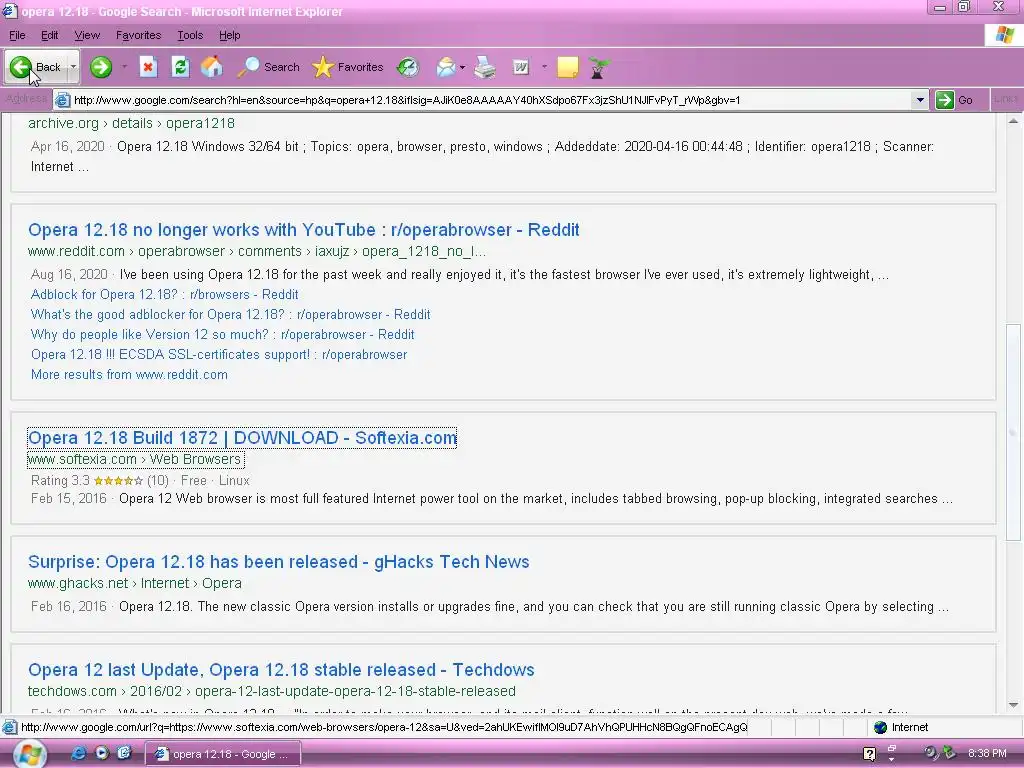Open the Edit with Word dropdown arrow

pyautogui.click(x=544, y=67)
